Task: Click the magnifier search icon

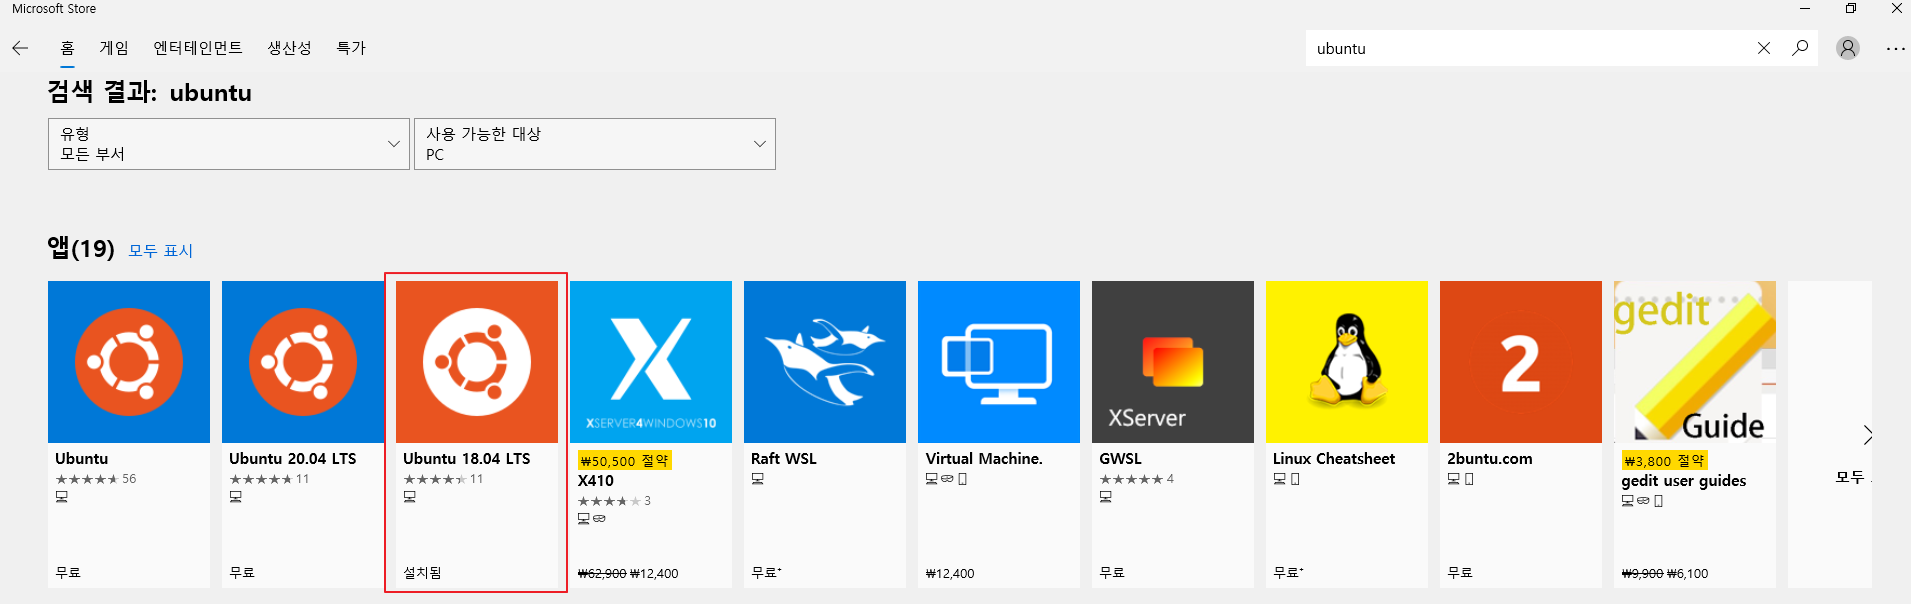Action: [1800, 48]
